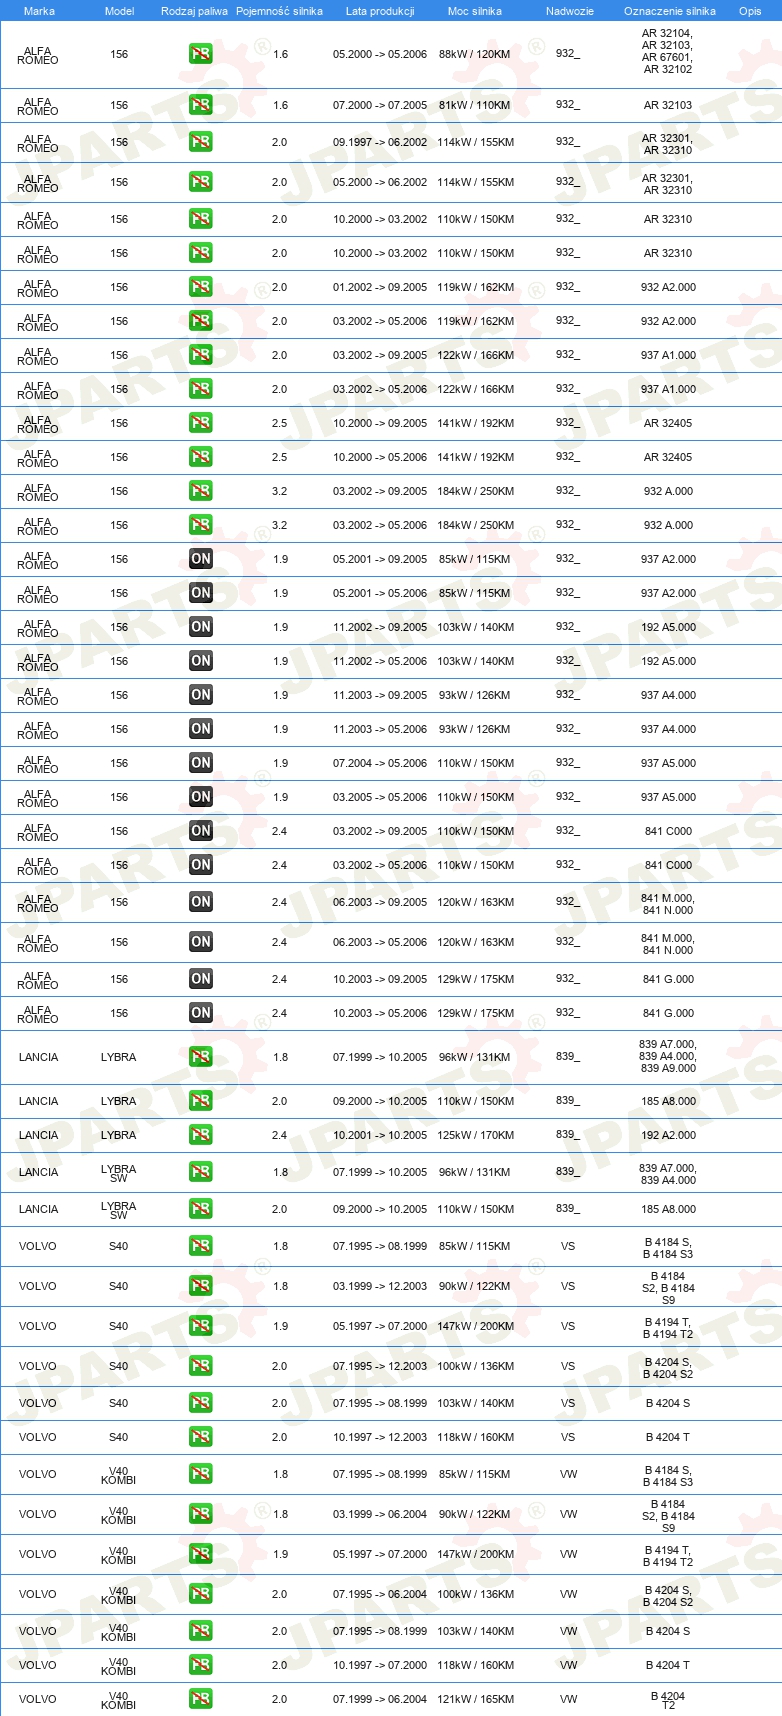
Task: Select the petrol icon for Lancia Lybra 2.4
Action: [201, 1135]
